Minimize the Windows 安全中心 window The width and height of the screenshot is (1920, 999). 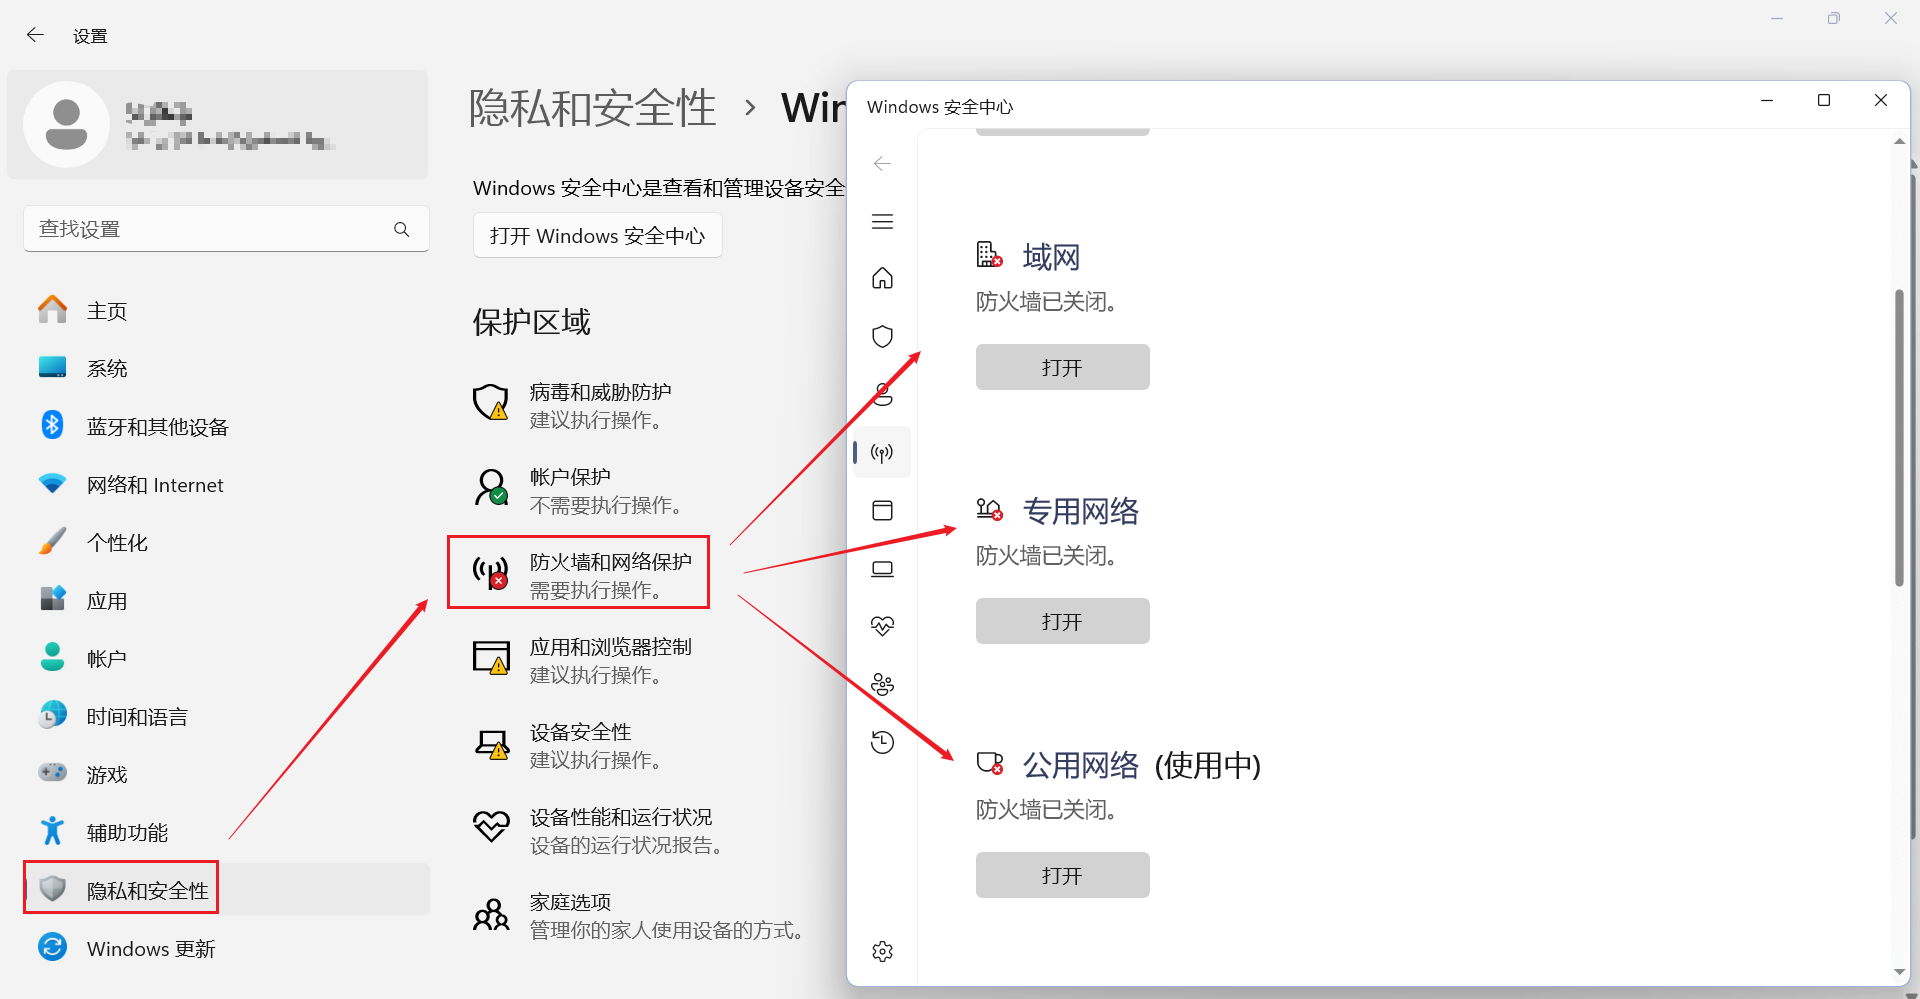coord(1767,100)
